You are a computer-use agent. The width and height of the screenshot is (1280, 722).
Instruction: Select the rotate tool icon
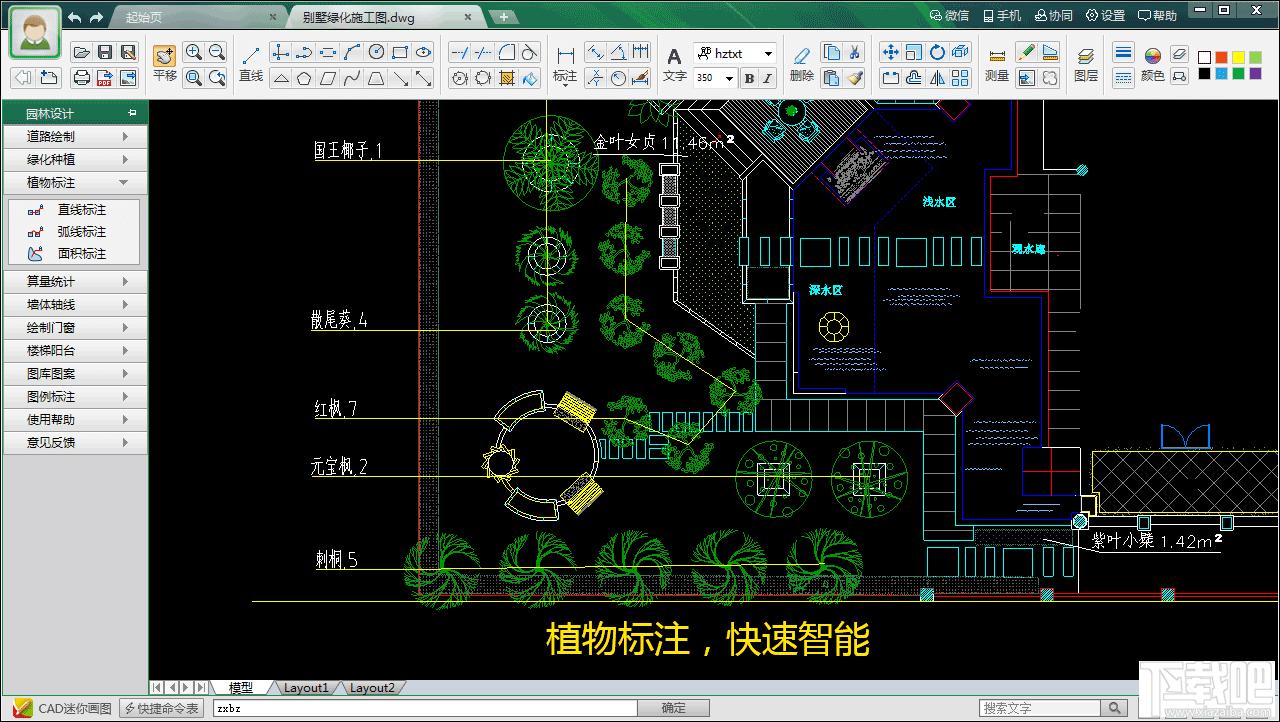(x=937, y=53)
